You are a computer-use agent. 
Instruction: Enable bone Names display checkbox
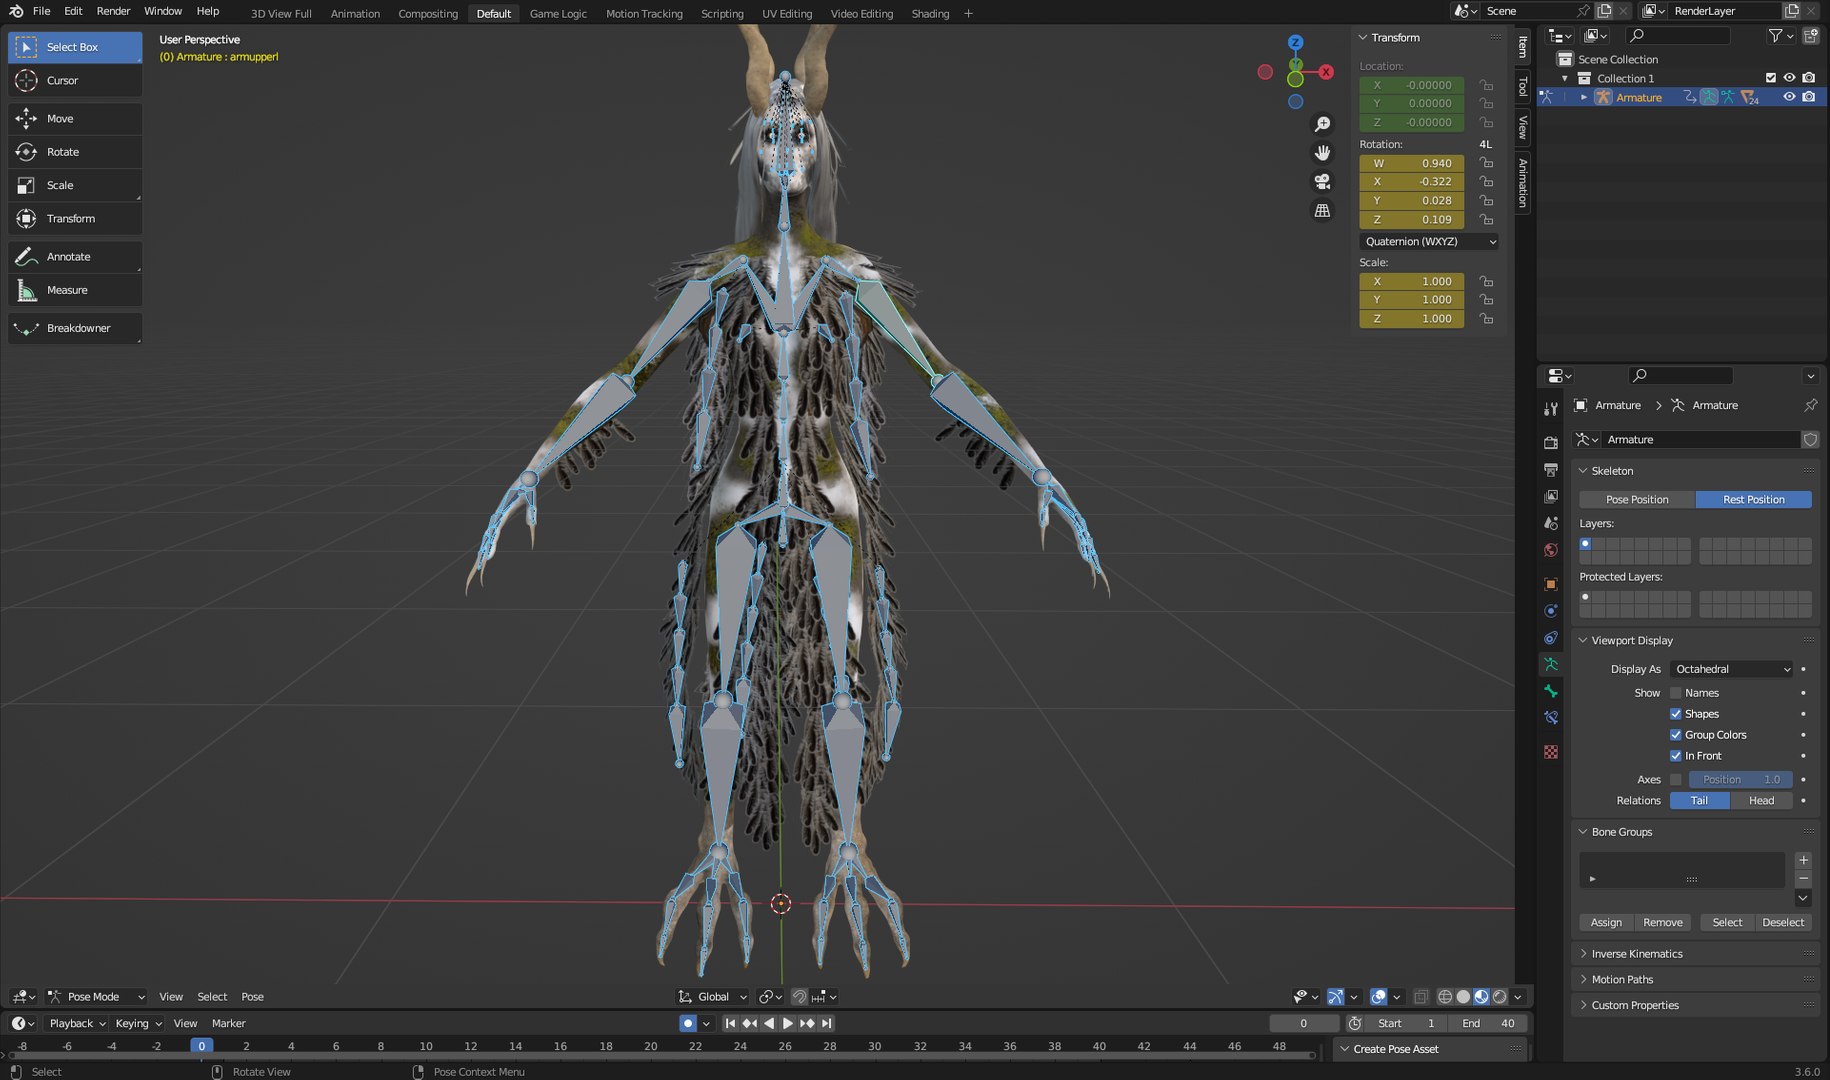pos(1676,693)
